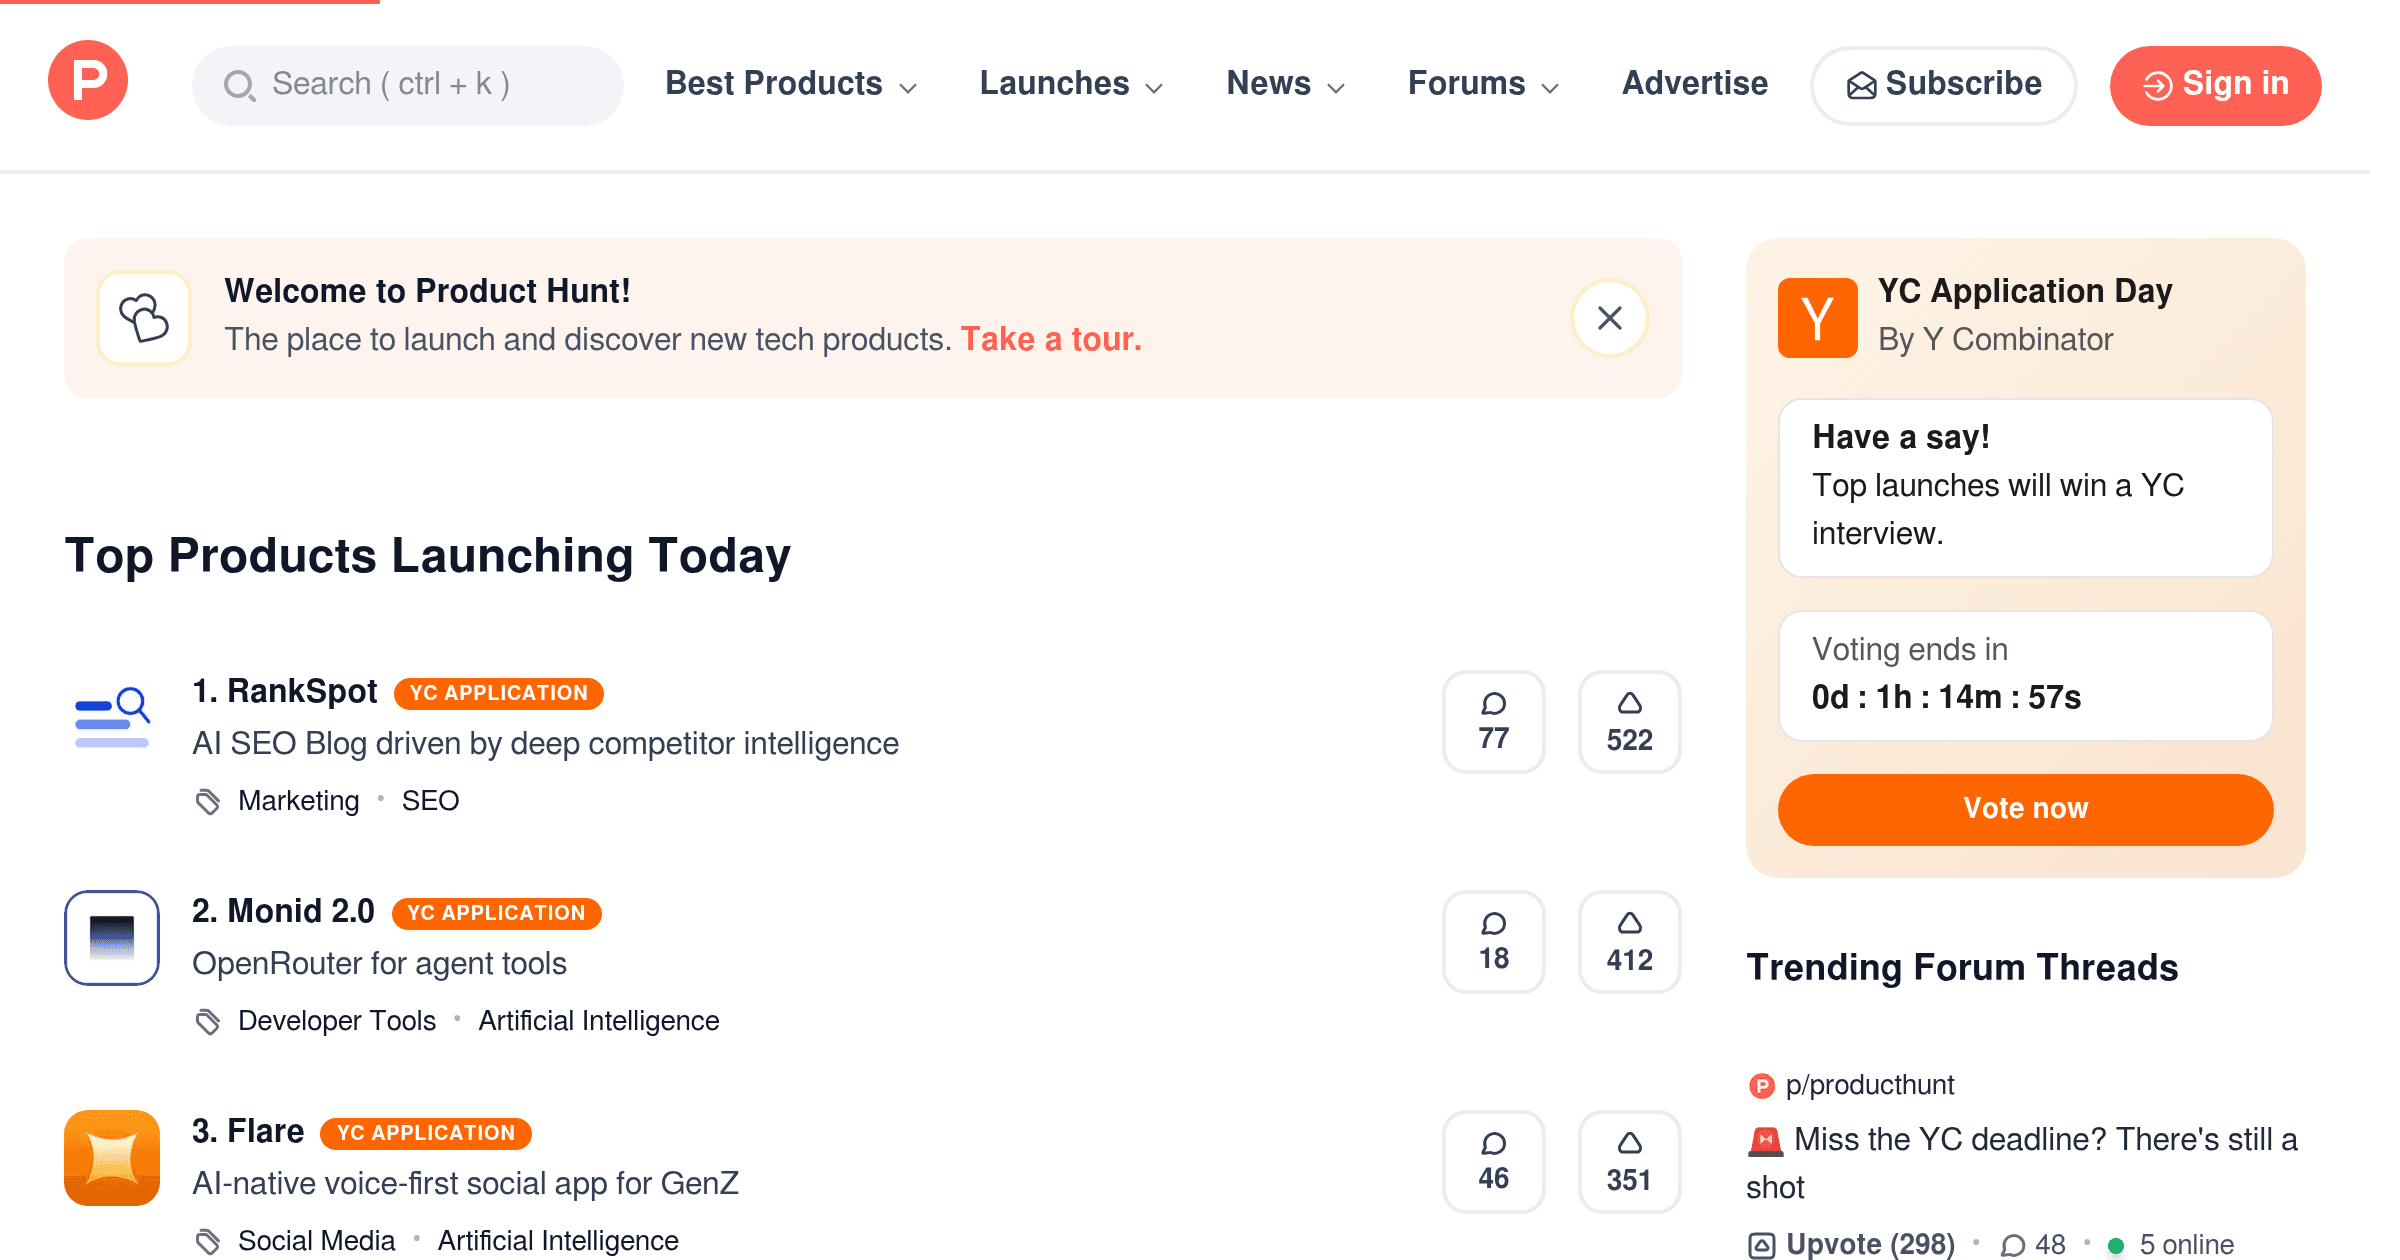
Task: Open the YC Application Day heading
Action: point(2025,291)
